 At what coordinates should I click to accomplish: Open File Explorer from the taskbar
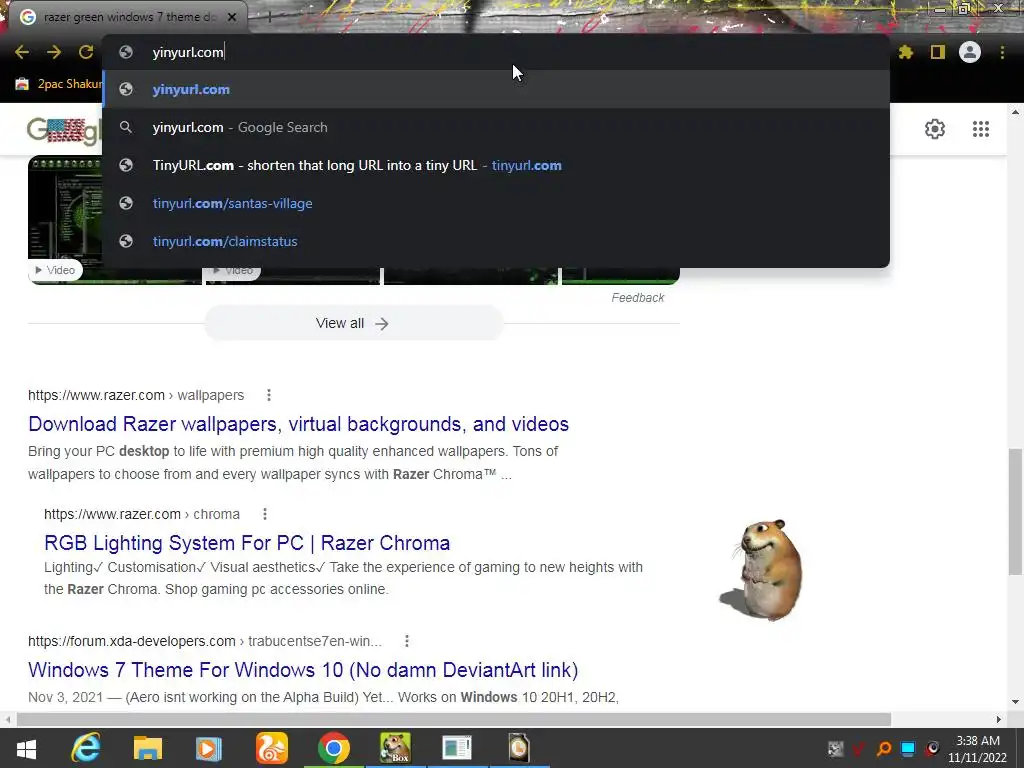point(148,748)
